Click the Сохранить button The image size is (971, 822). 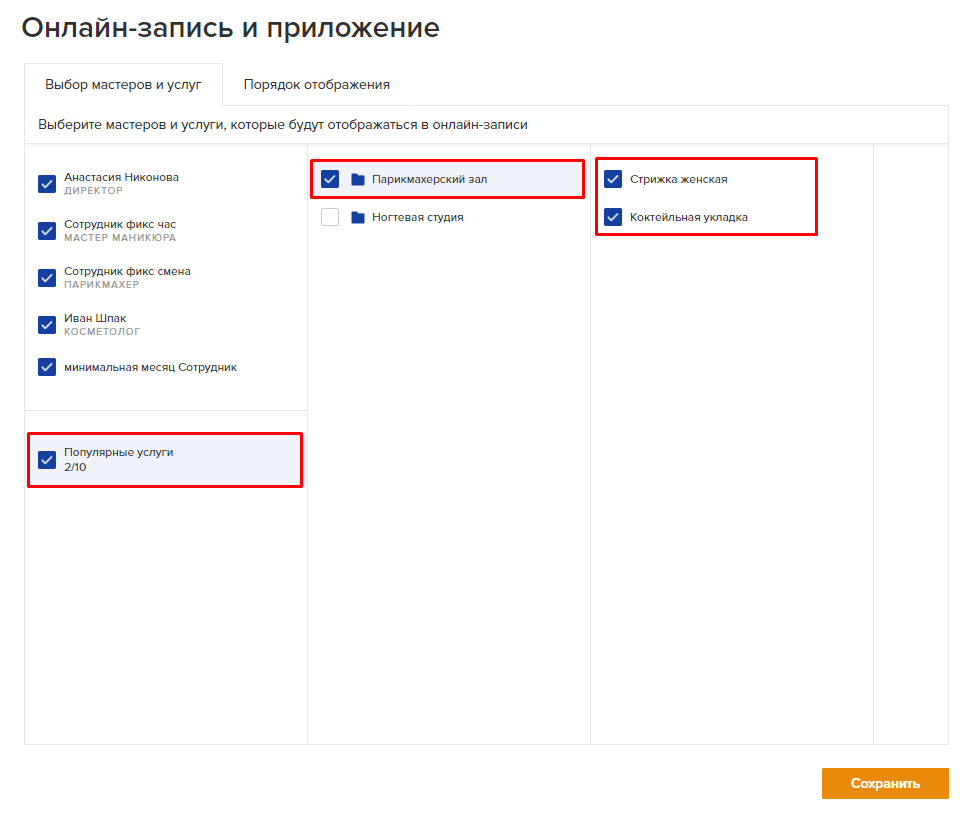point(885,784)
